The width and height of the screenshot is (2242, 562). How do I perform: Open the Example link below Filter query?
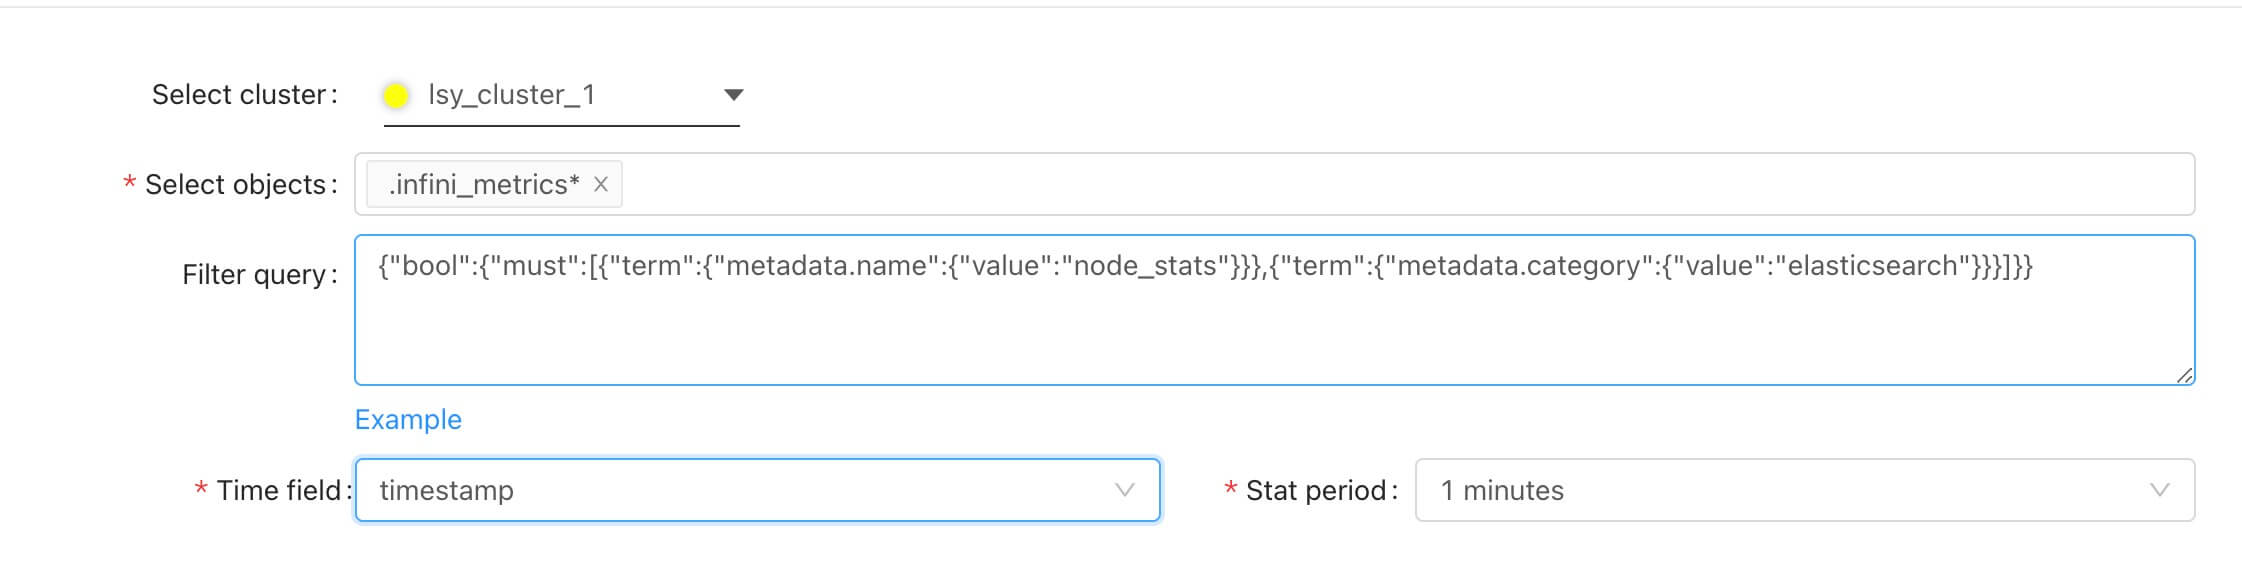pyautogui.click(x=408, y=419)
